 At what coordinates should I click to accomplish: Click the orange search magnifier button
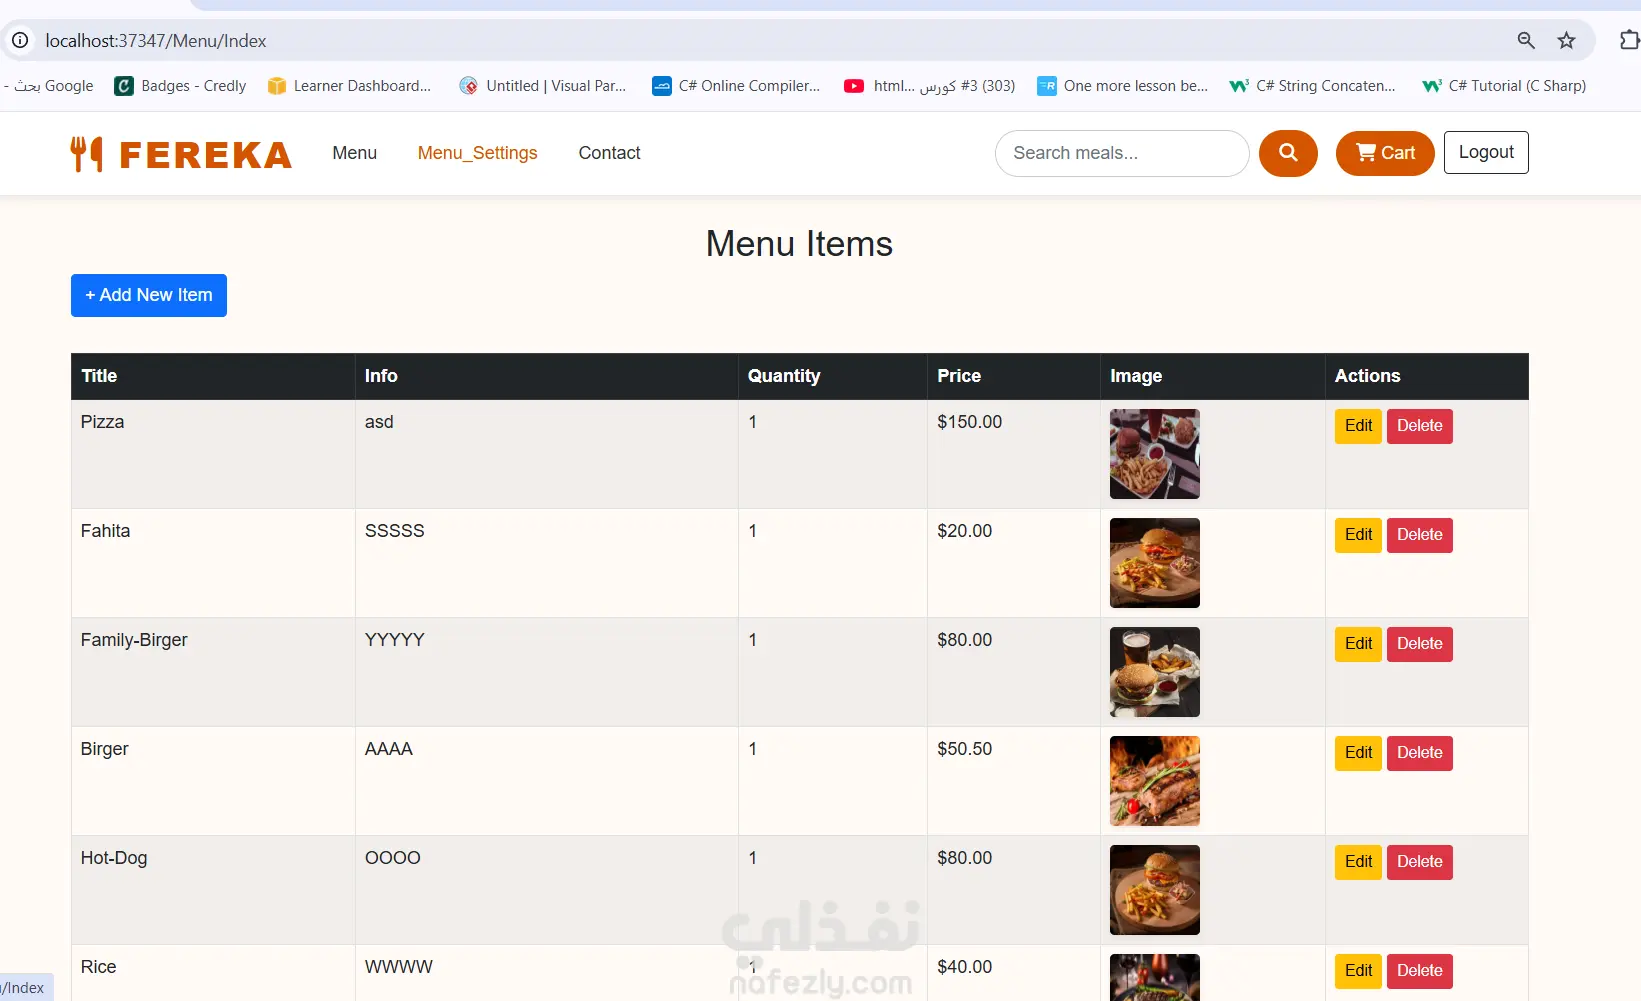(x=1288, y=153)
